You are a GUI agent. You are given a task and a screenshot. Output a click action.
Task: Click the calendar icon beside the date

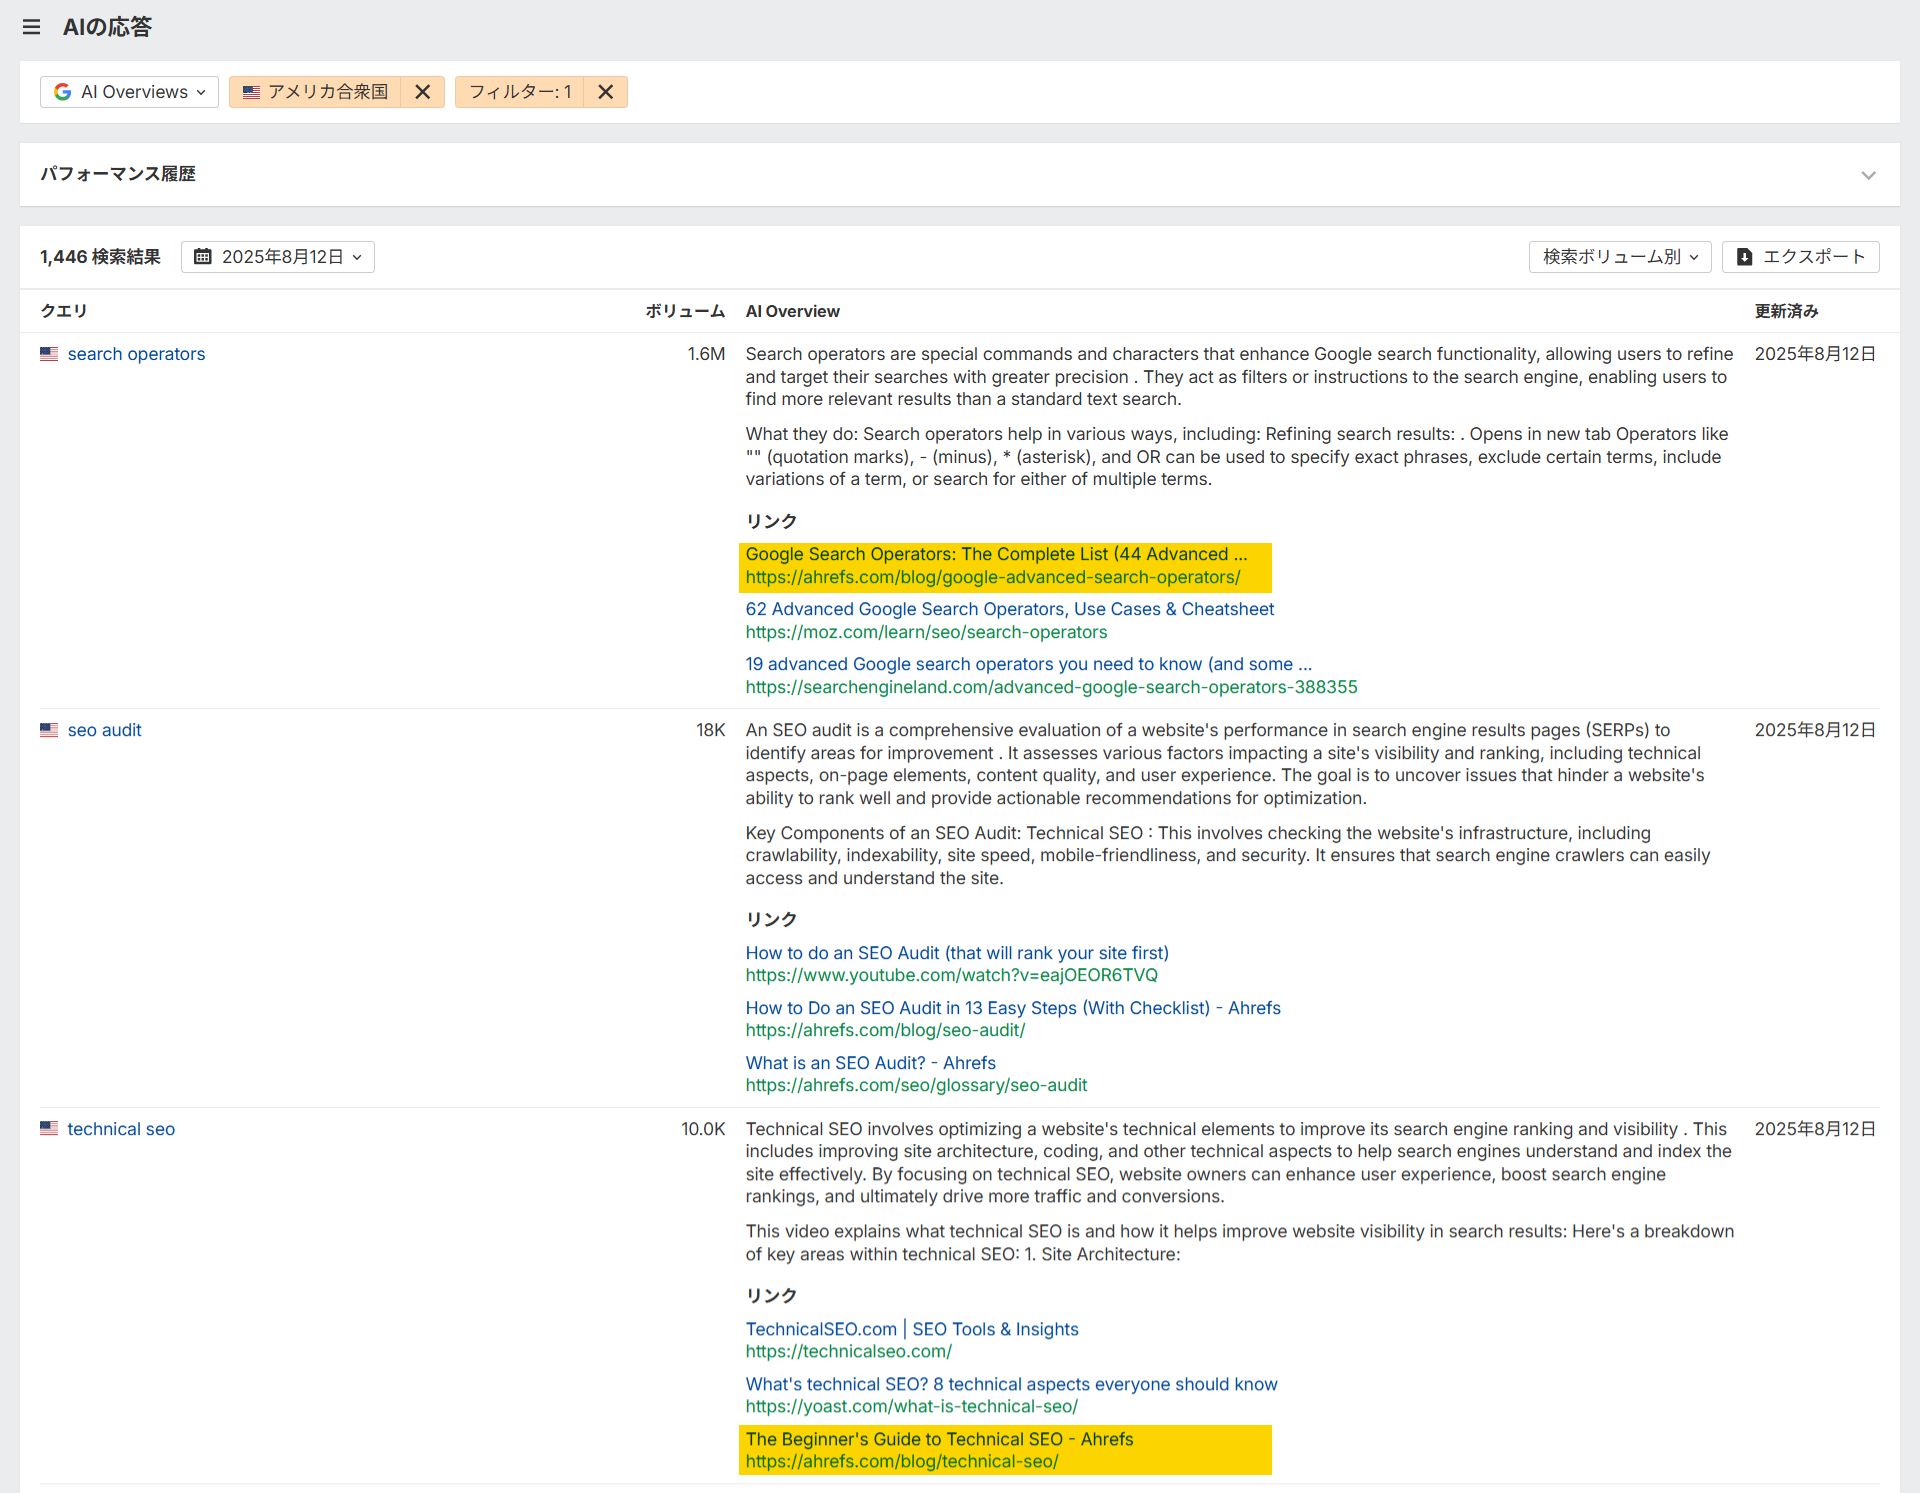[x=205, y=256]
